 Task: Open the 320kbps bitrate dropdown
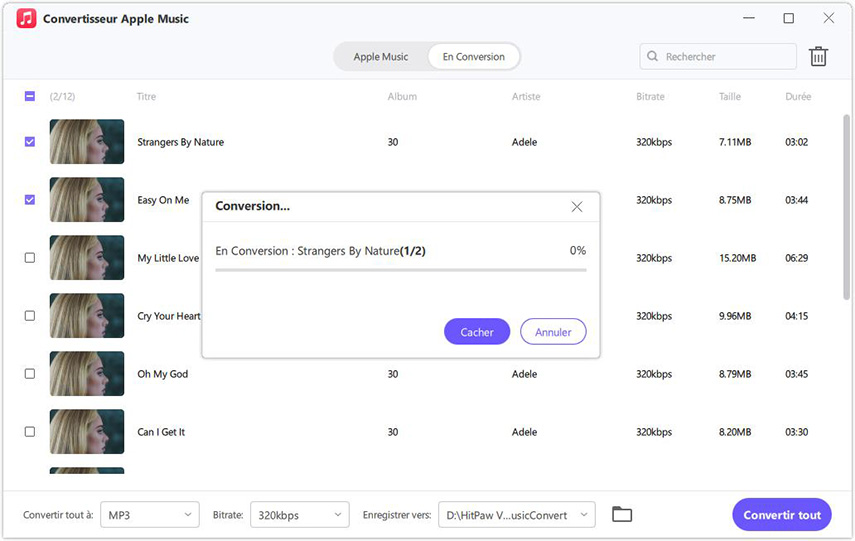coord(300,515)
